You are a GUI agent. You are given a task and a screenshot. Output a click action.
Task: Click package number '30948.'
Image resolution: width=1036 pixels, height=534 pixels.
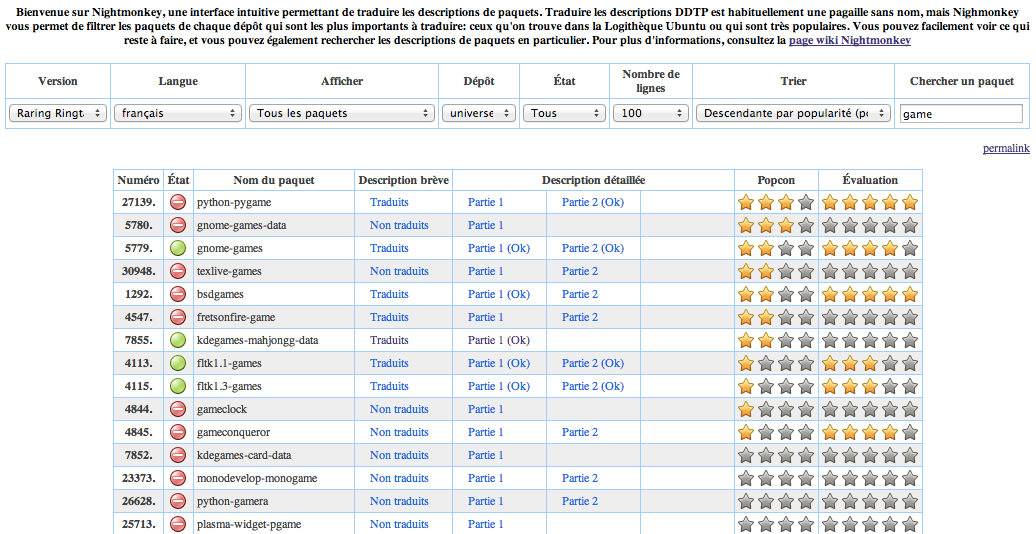[x=140, y=271]
